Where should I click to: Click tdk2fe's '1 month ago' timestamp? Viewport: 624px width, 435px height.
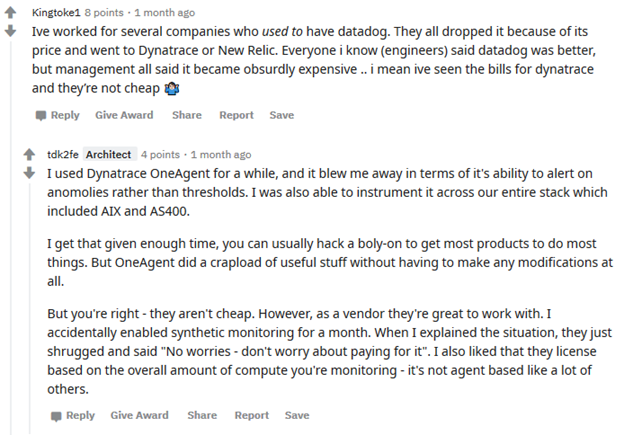pos(220,155)
